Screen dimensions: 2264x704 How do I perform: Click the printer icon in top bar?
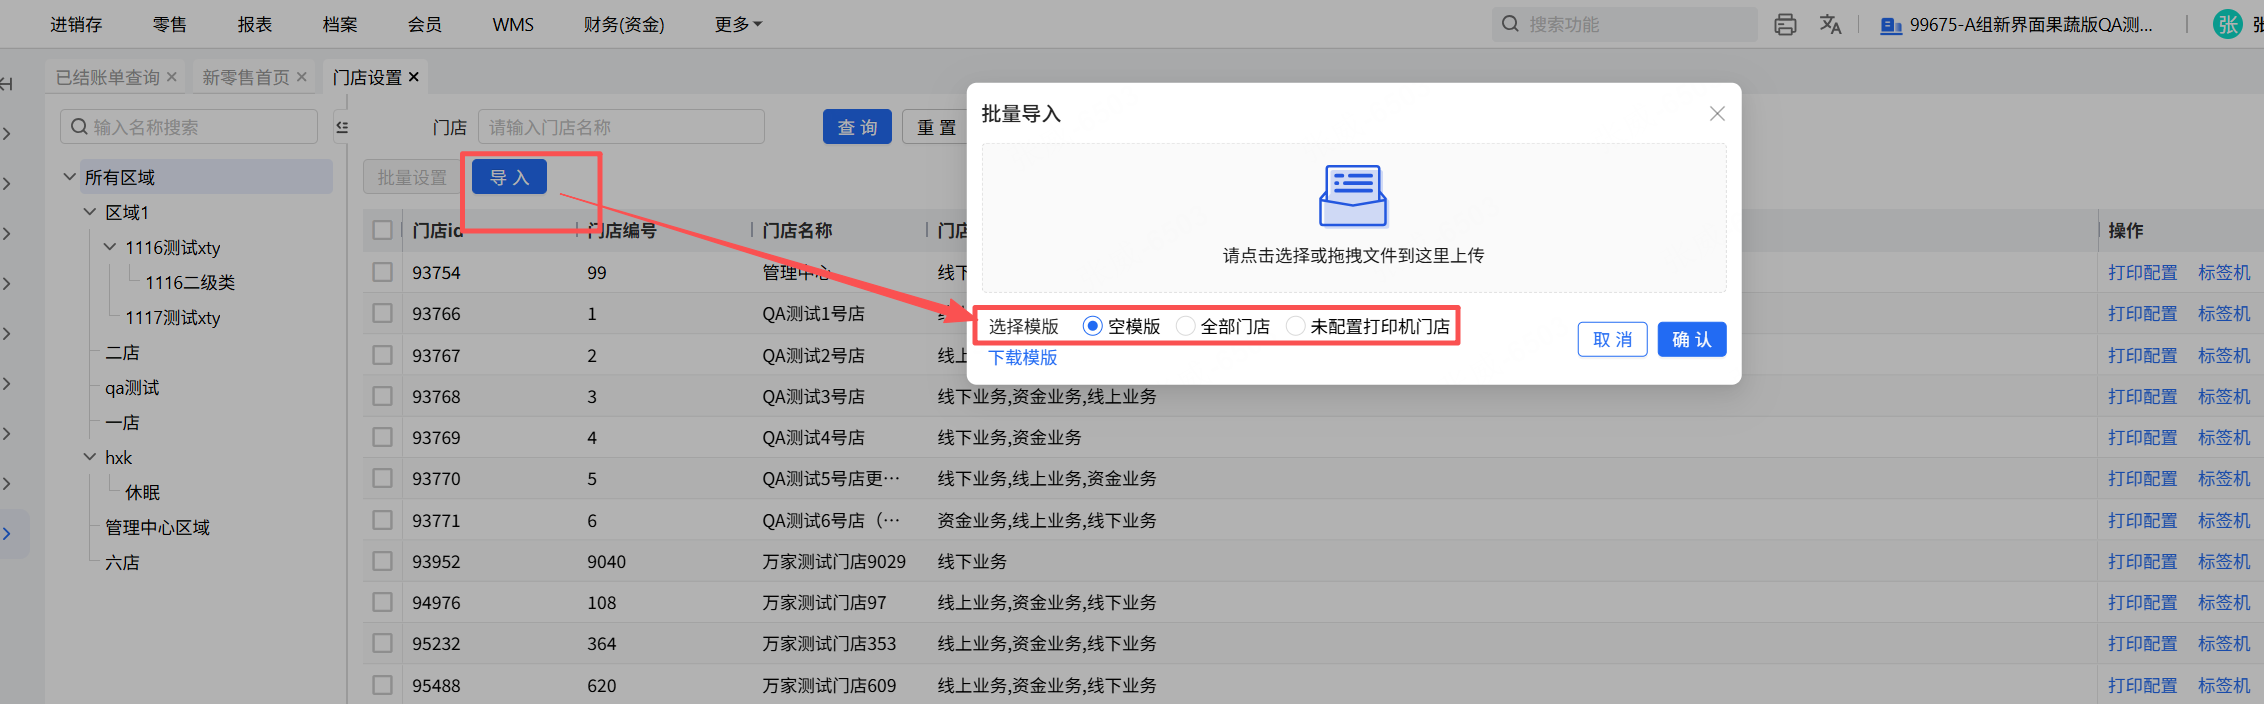click(1785, 25)
